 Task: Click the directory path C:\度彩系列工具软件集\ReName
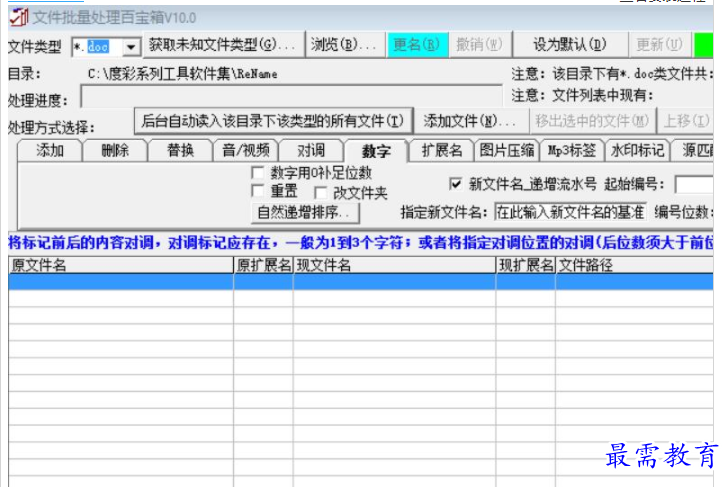click(x=183, y=74)
